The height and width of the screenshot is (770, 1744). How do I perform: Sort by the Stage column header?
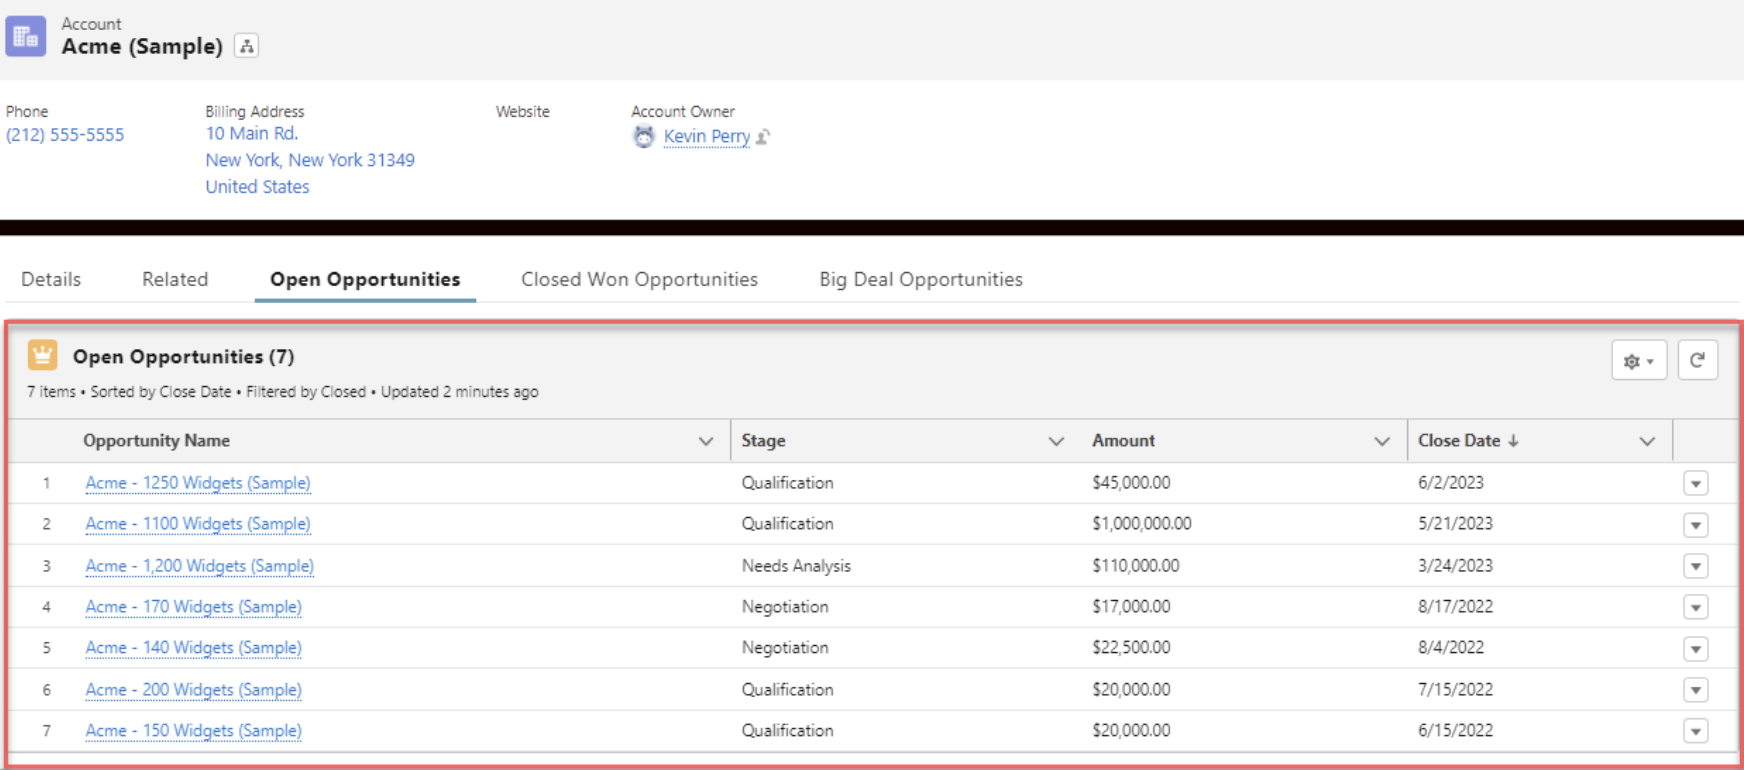pos(763,441)
